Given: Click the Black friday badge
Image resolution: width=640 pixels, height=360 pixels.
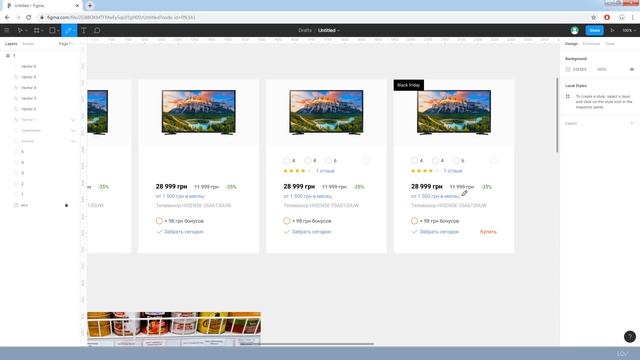Looking at the screenshot, I should pyautogui.click(x=409, y=85).
